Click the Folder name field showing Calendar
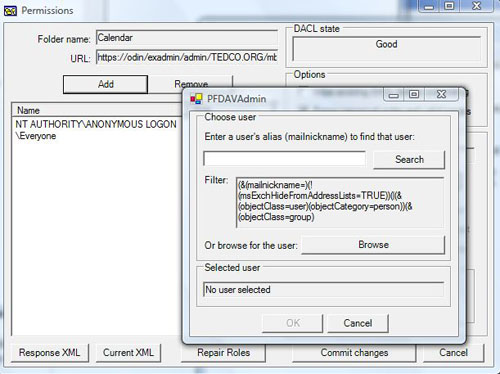The height and width of the screenshot is (374, 500). point(187,38)
